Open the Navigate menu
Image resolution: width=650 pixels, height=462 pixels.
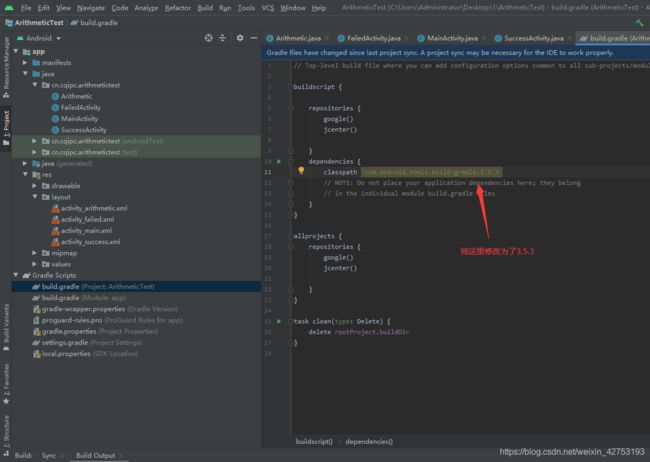90,8
